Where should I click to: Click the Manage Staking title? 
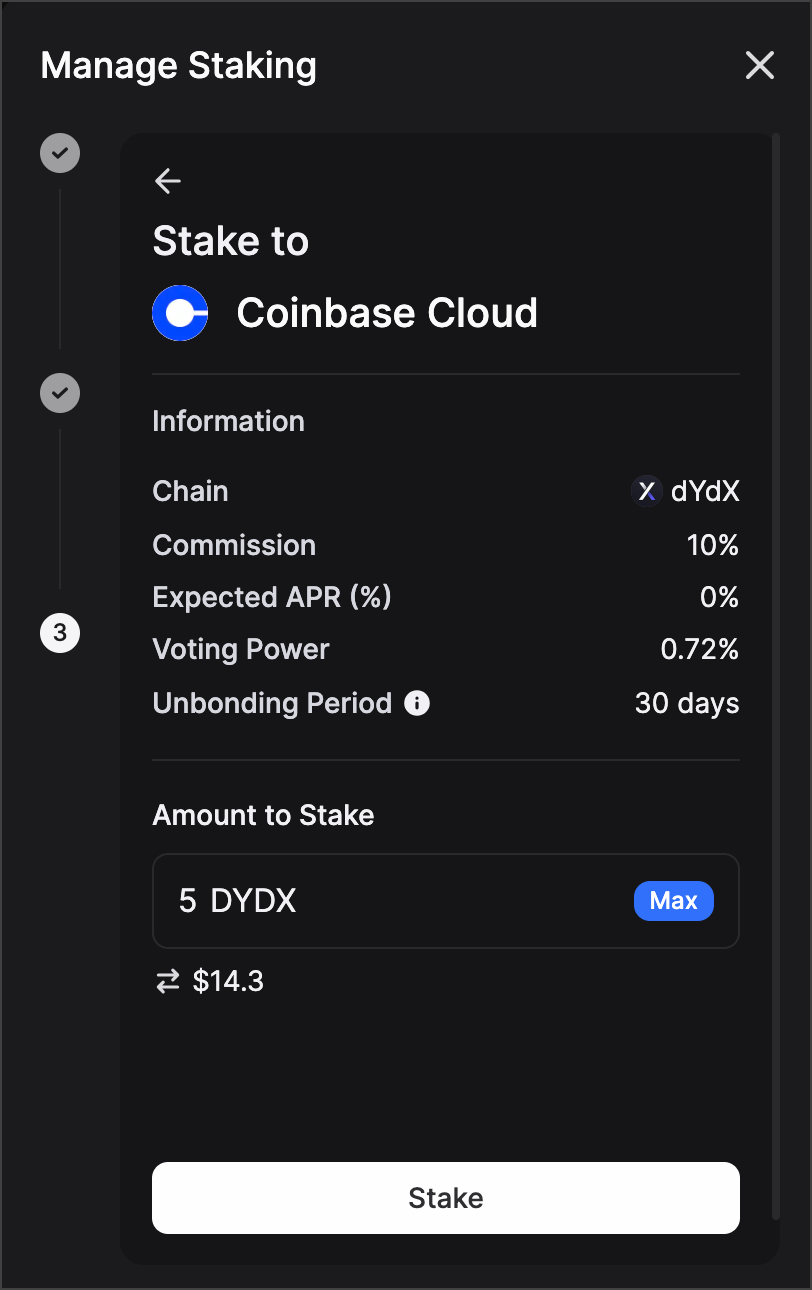pos(179,66)
